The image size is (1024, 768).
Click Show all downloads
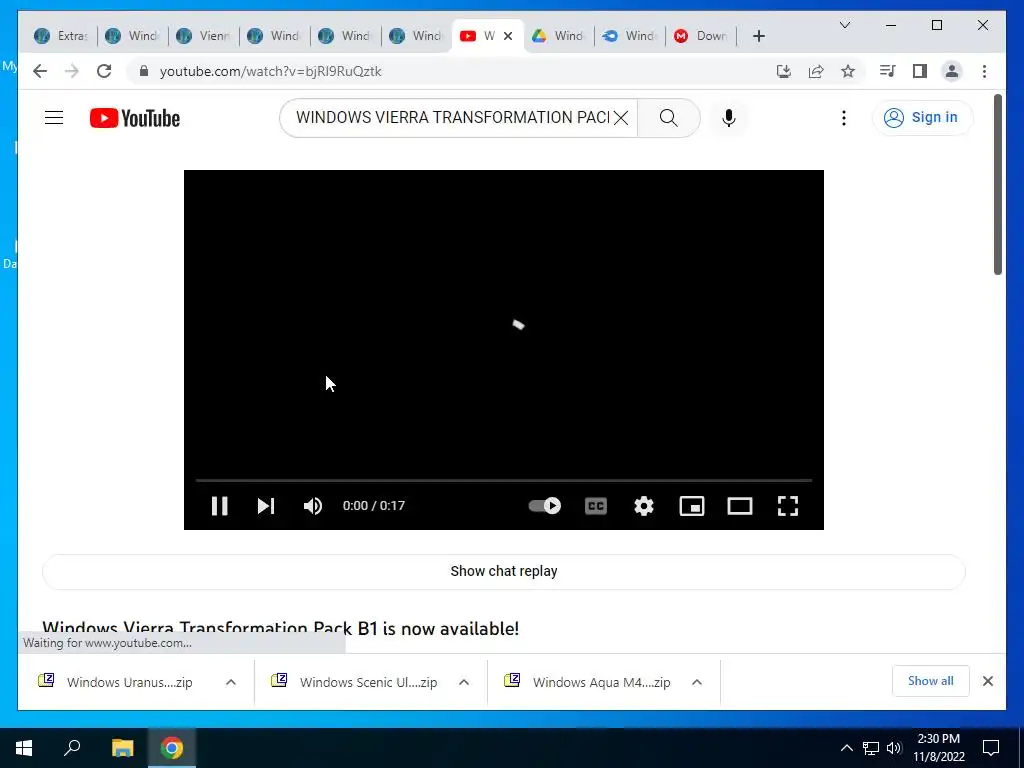pyautogui.click(x=931, y=681)
